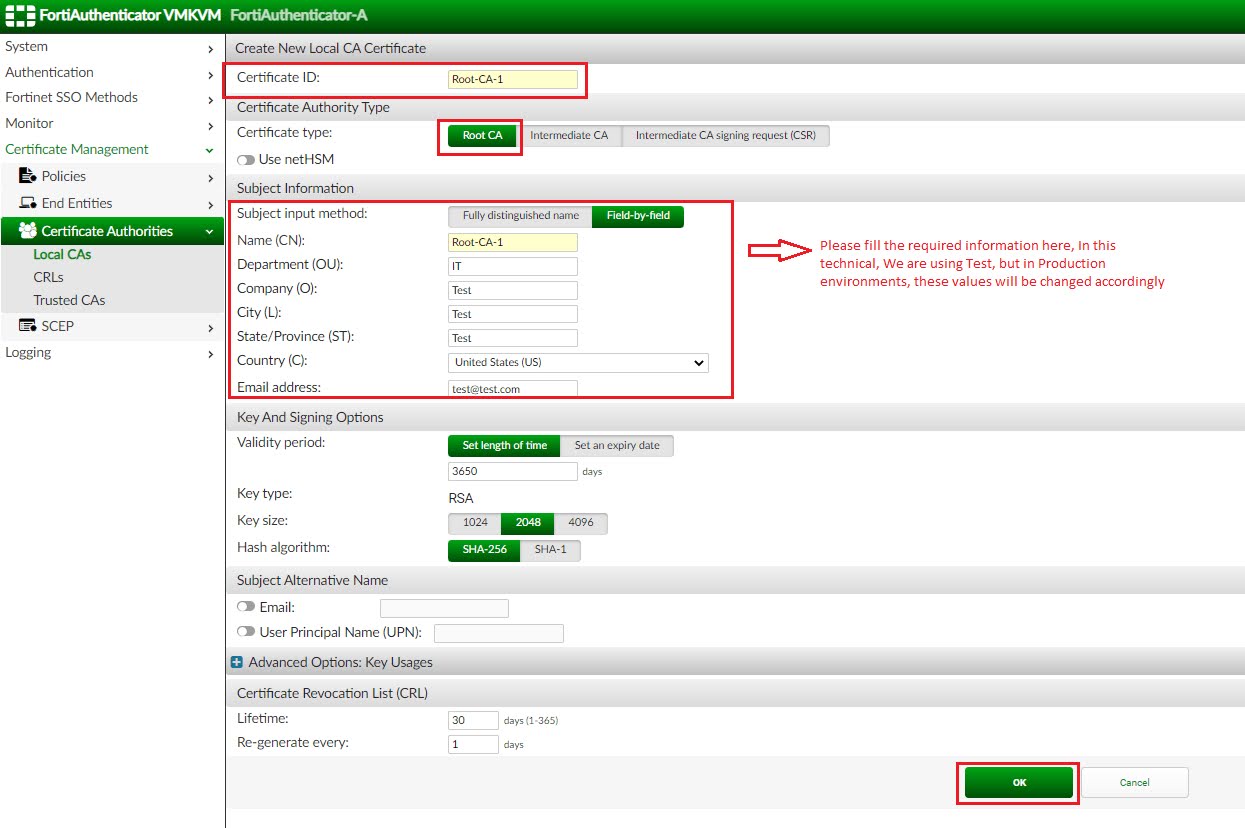Select Intermediate CA signing request (CSR)
Screen dimensions: 1245x828
pyautogui.click(x=726, y=136)
